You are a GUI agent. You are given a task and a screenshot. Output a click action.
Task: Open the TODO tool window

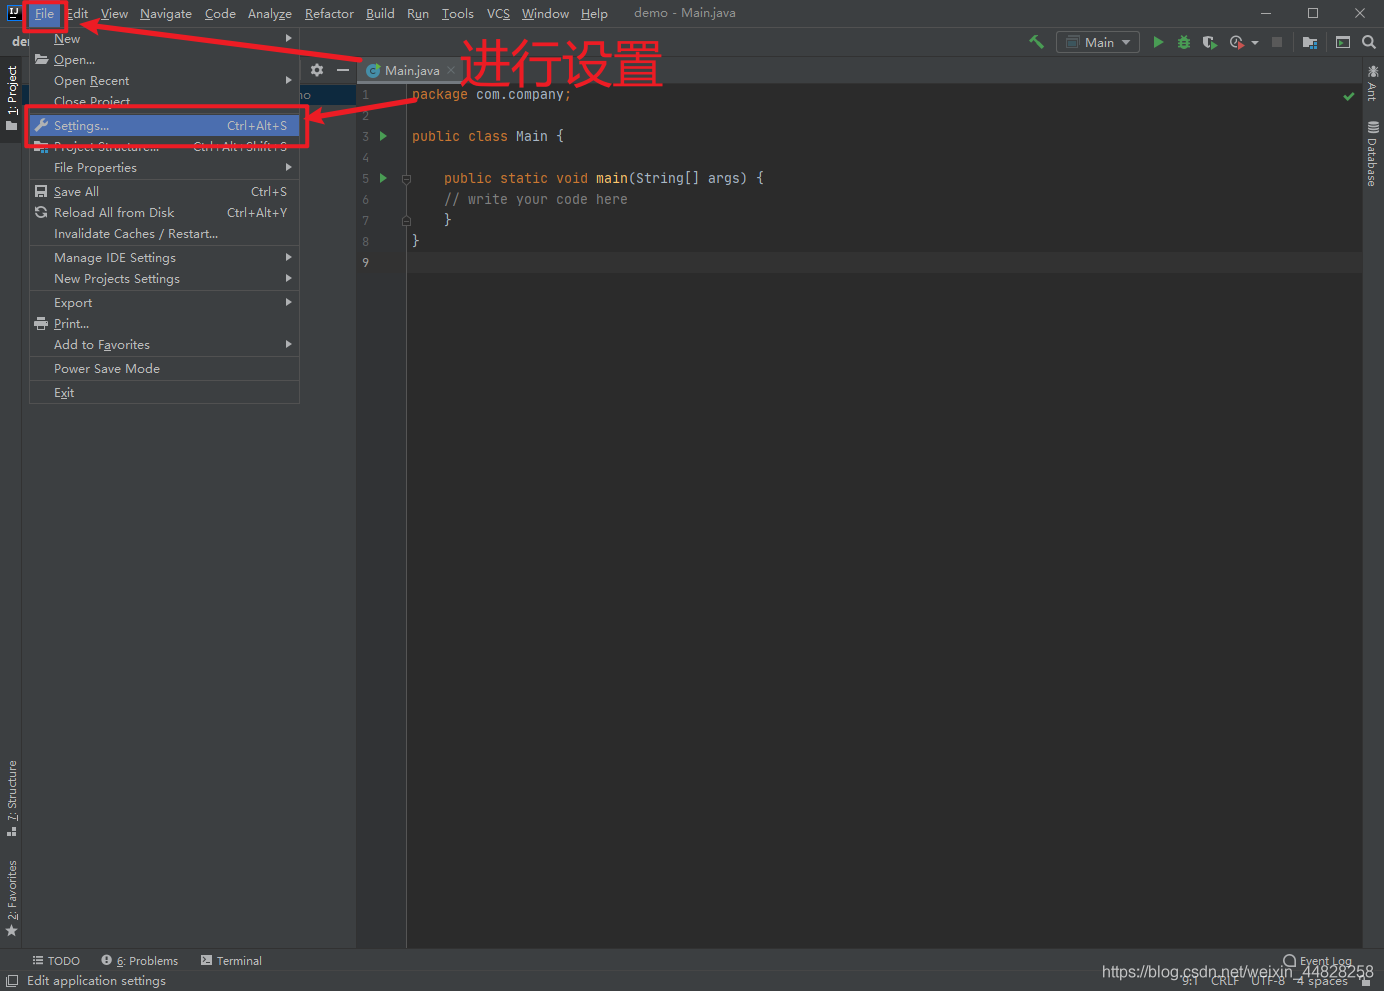(56, 960)
